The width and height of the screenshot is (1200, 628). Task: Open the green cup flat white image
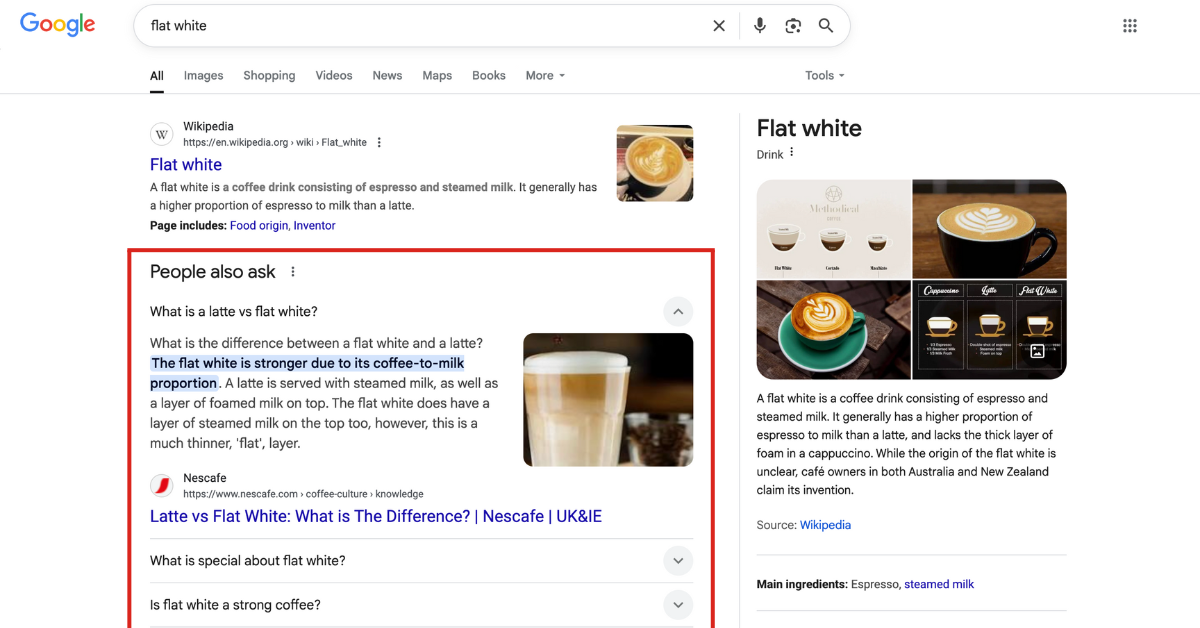tap(834, 330)
